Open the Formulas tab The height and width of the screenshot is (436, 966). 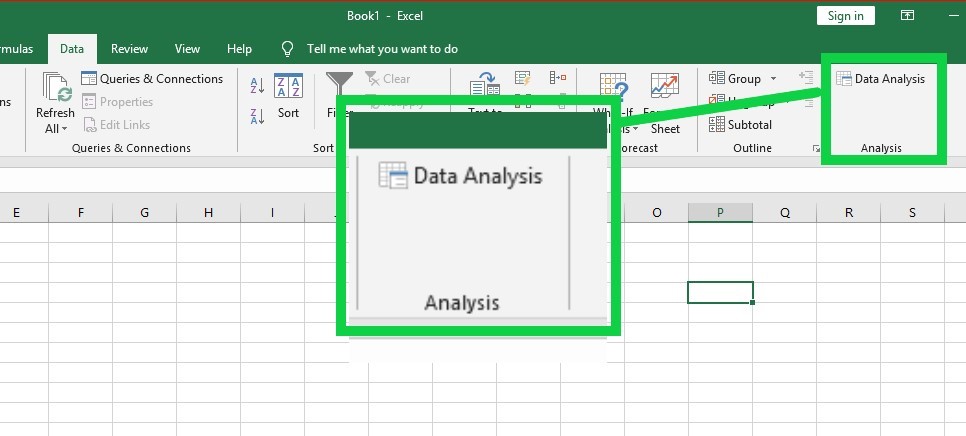(17, 49)
